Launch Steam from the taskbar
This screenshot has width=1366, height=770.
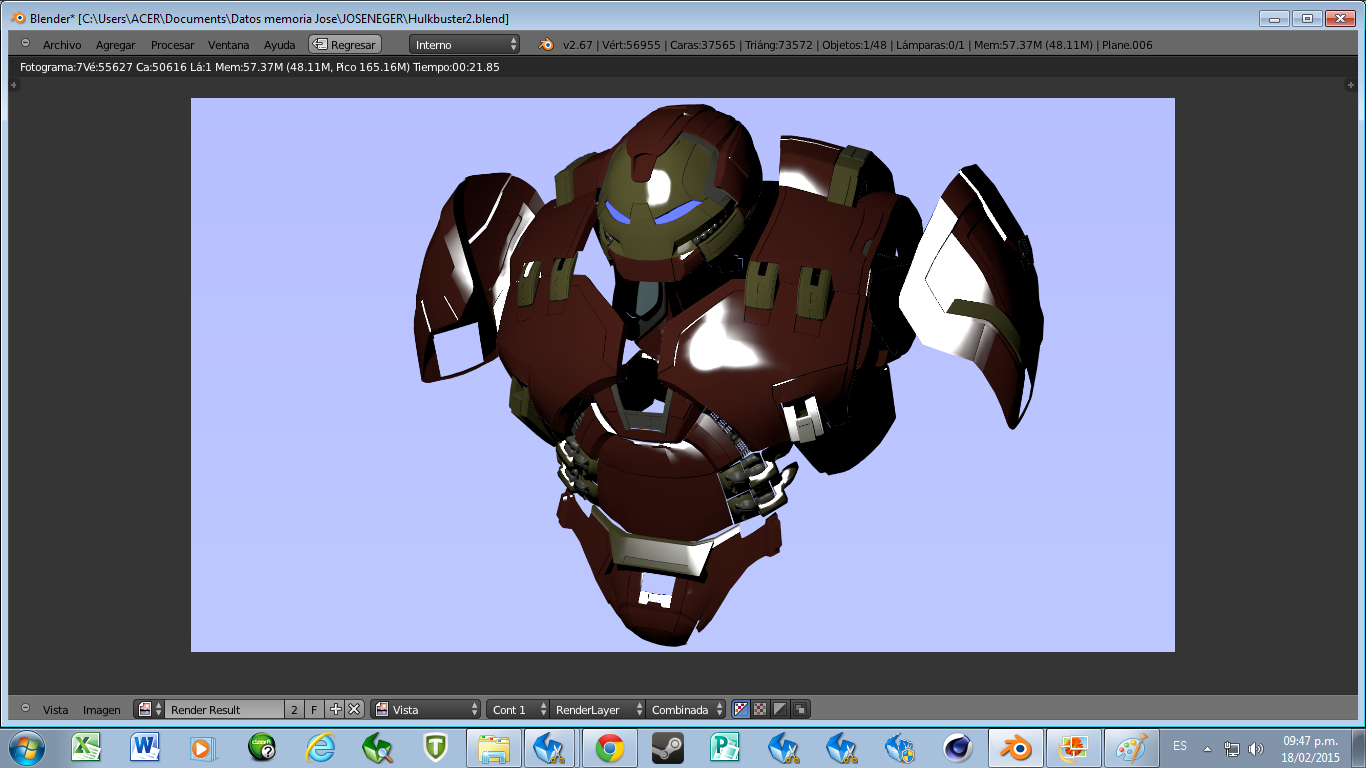tap(668, 747)
